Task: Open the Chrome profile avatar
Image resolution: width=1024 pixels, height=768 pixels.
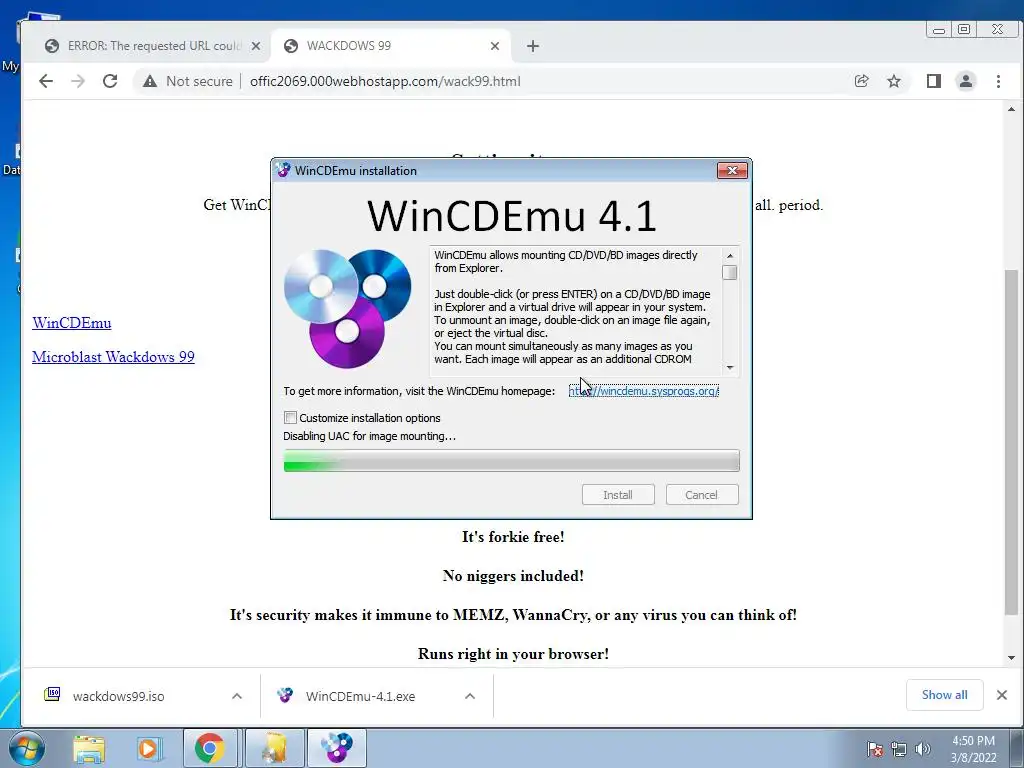Action: [966, 81]
